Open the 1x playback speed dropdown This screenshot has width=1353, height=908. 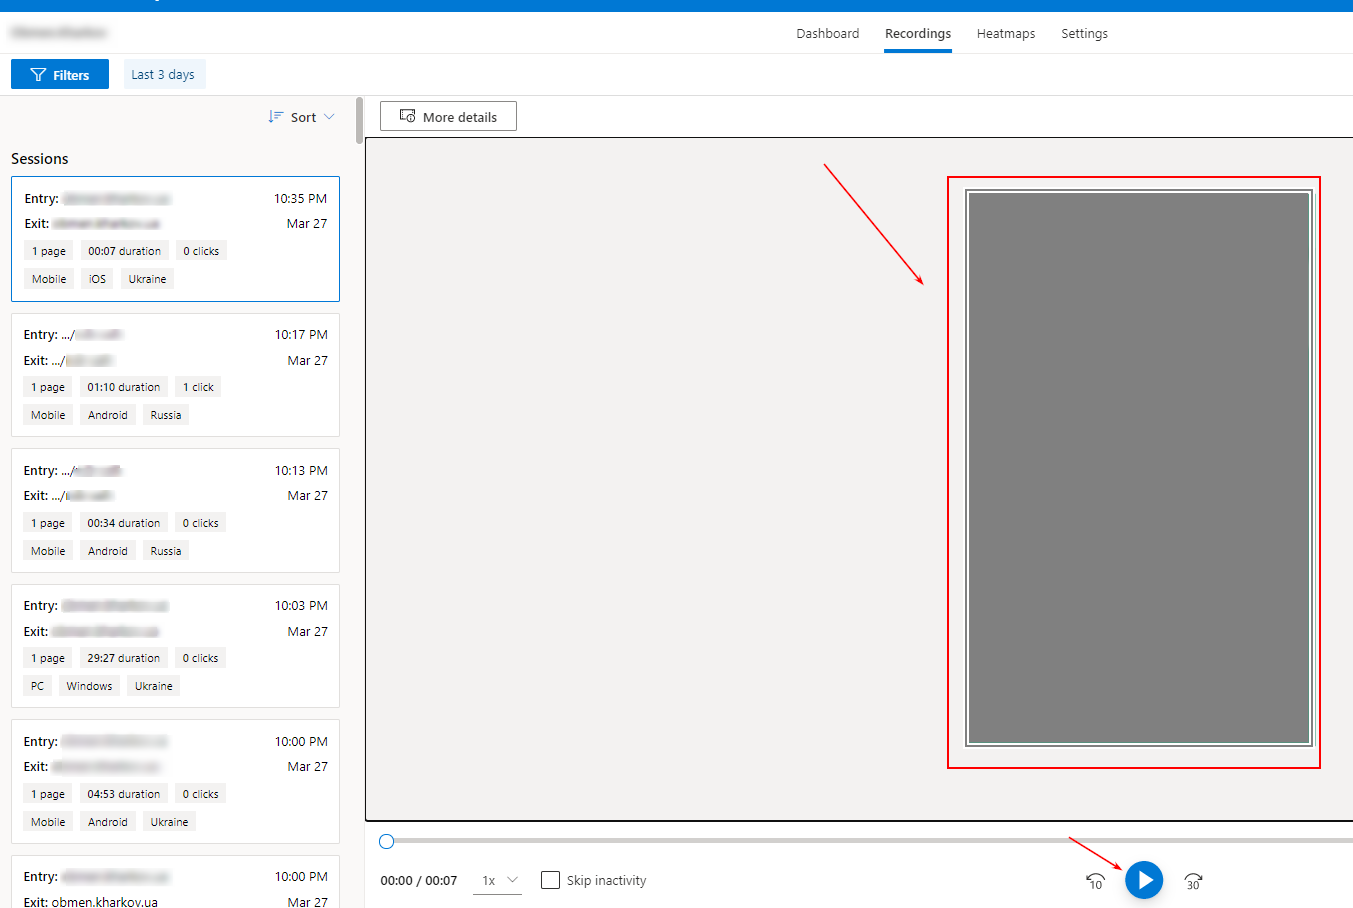click(x=497, y=880)
